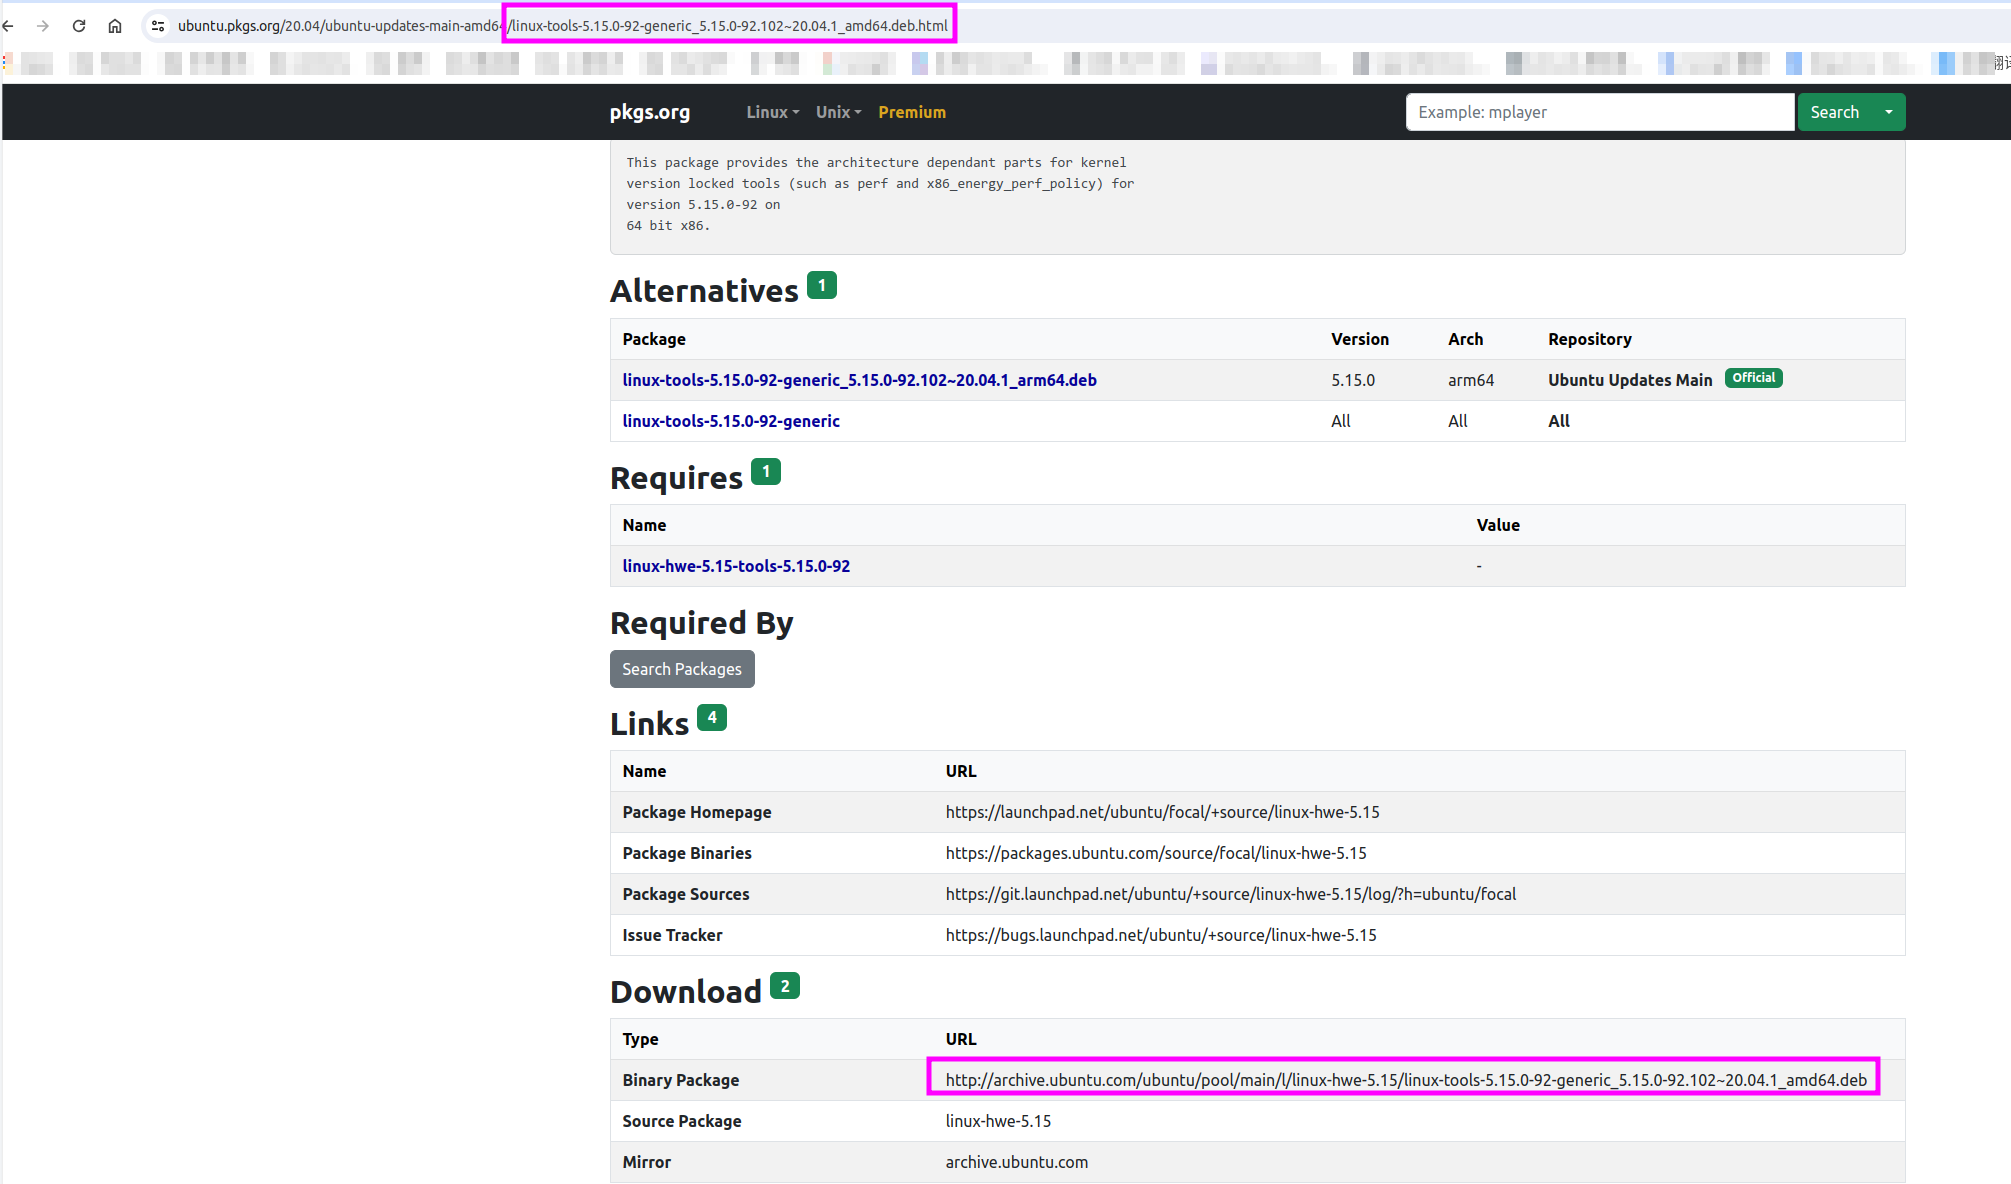
Task: Expand the Unix navigation dropdown
Action: click(x=838, y=112)
